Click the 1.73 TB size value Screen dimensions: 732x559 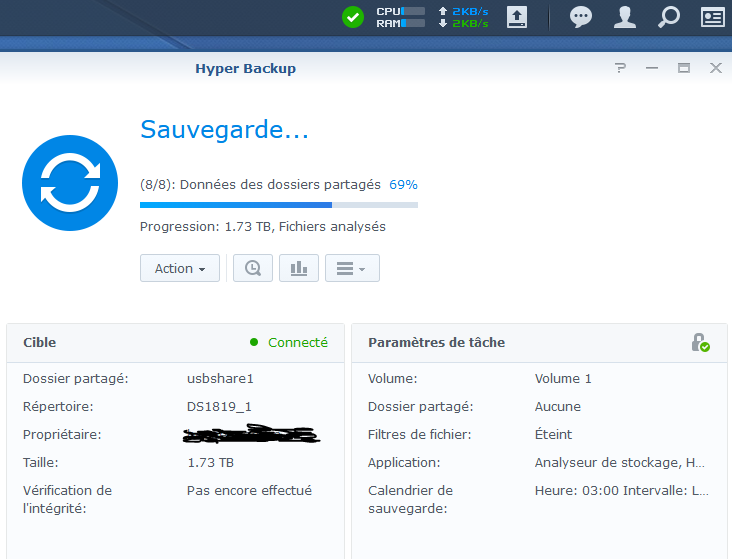(x=211, y=462)
